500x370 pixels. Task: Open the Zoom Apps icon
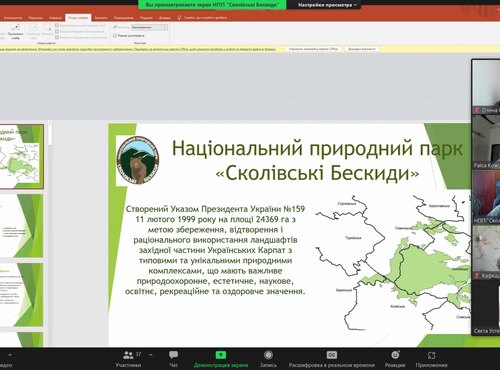431,355
